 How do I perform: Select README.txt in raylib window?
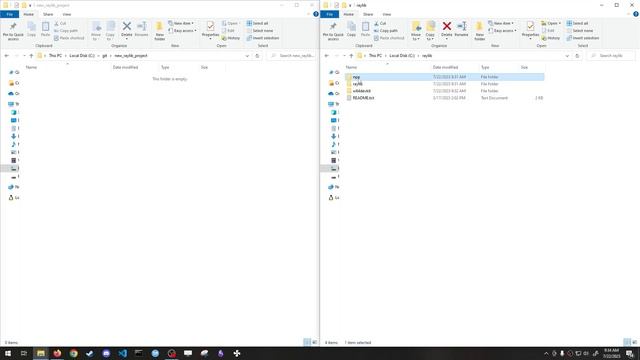point(363,98)
